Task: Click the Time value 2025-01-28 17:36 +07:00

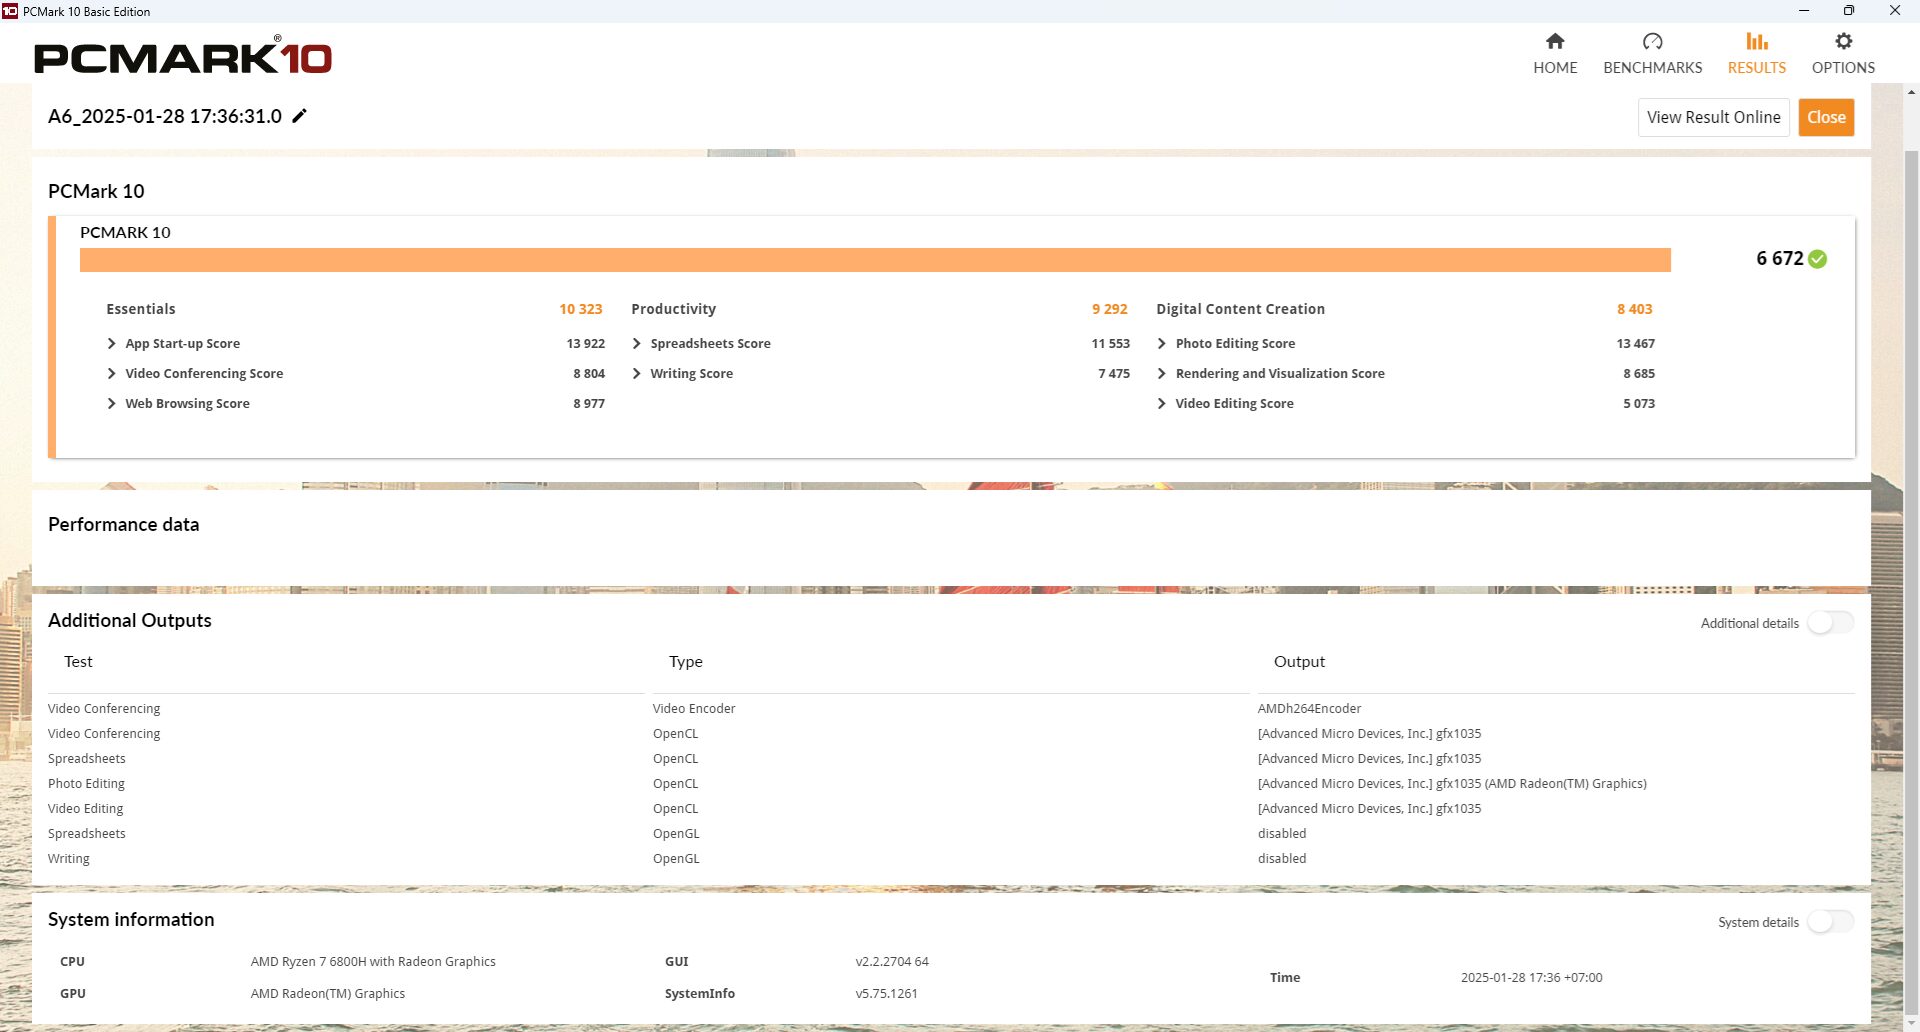Action: tap(1531, 977)
